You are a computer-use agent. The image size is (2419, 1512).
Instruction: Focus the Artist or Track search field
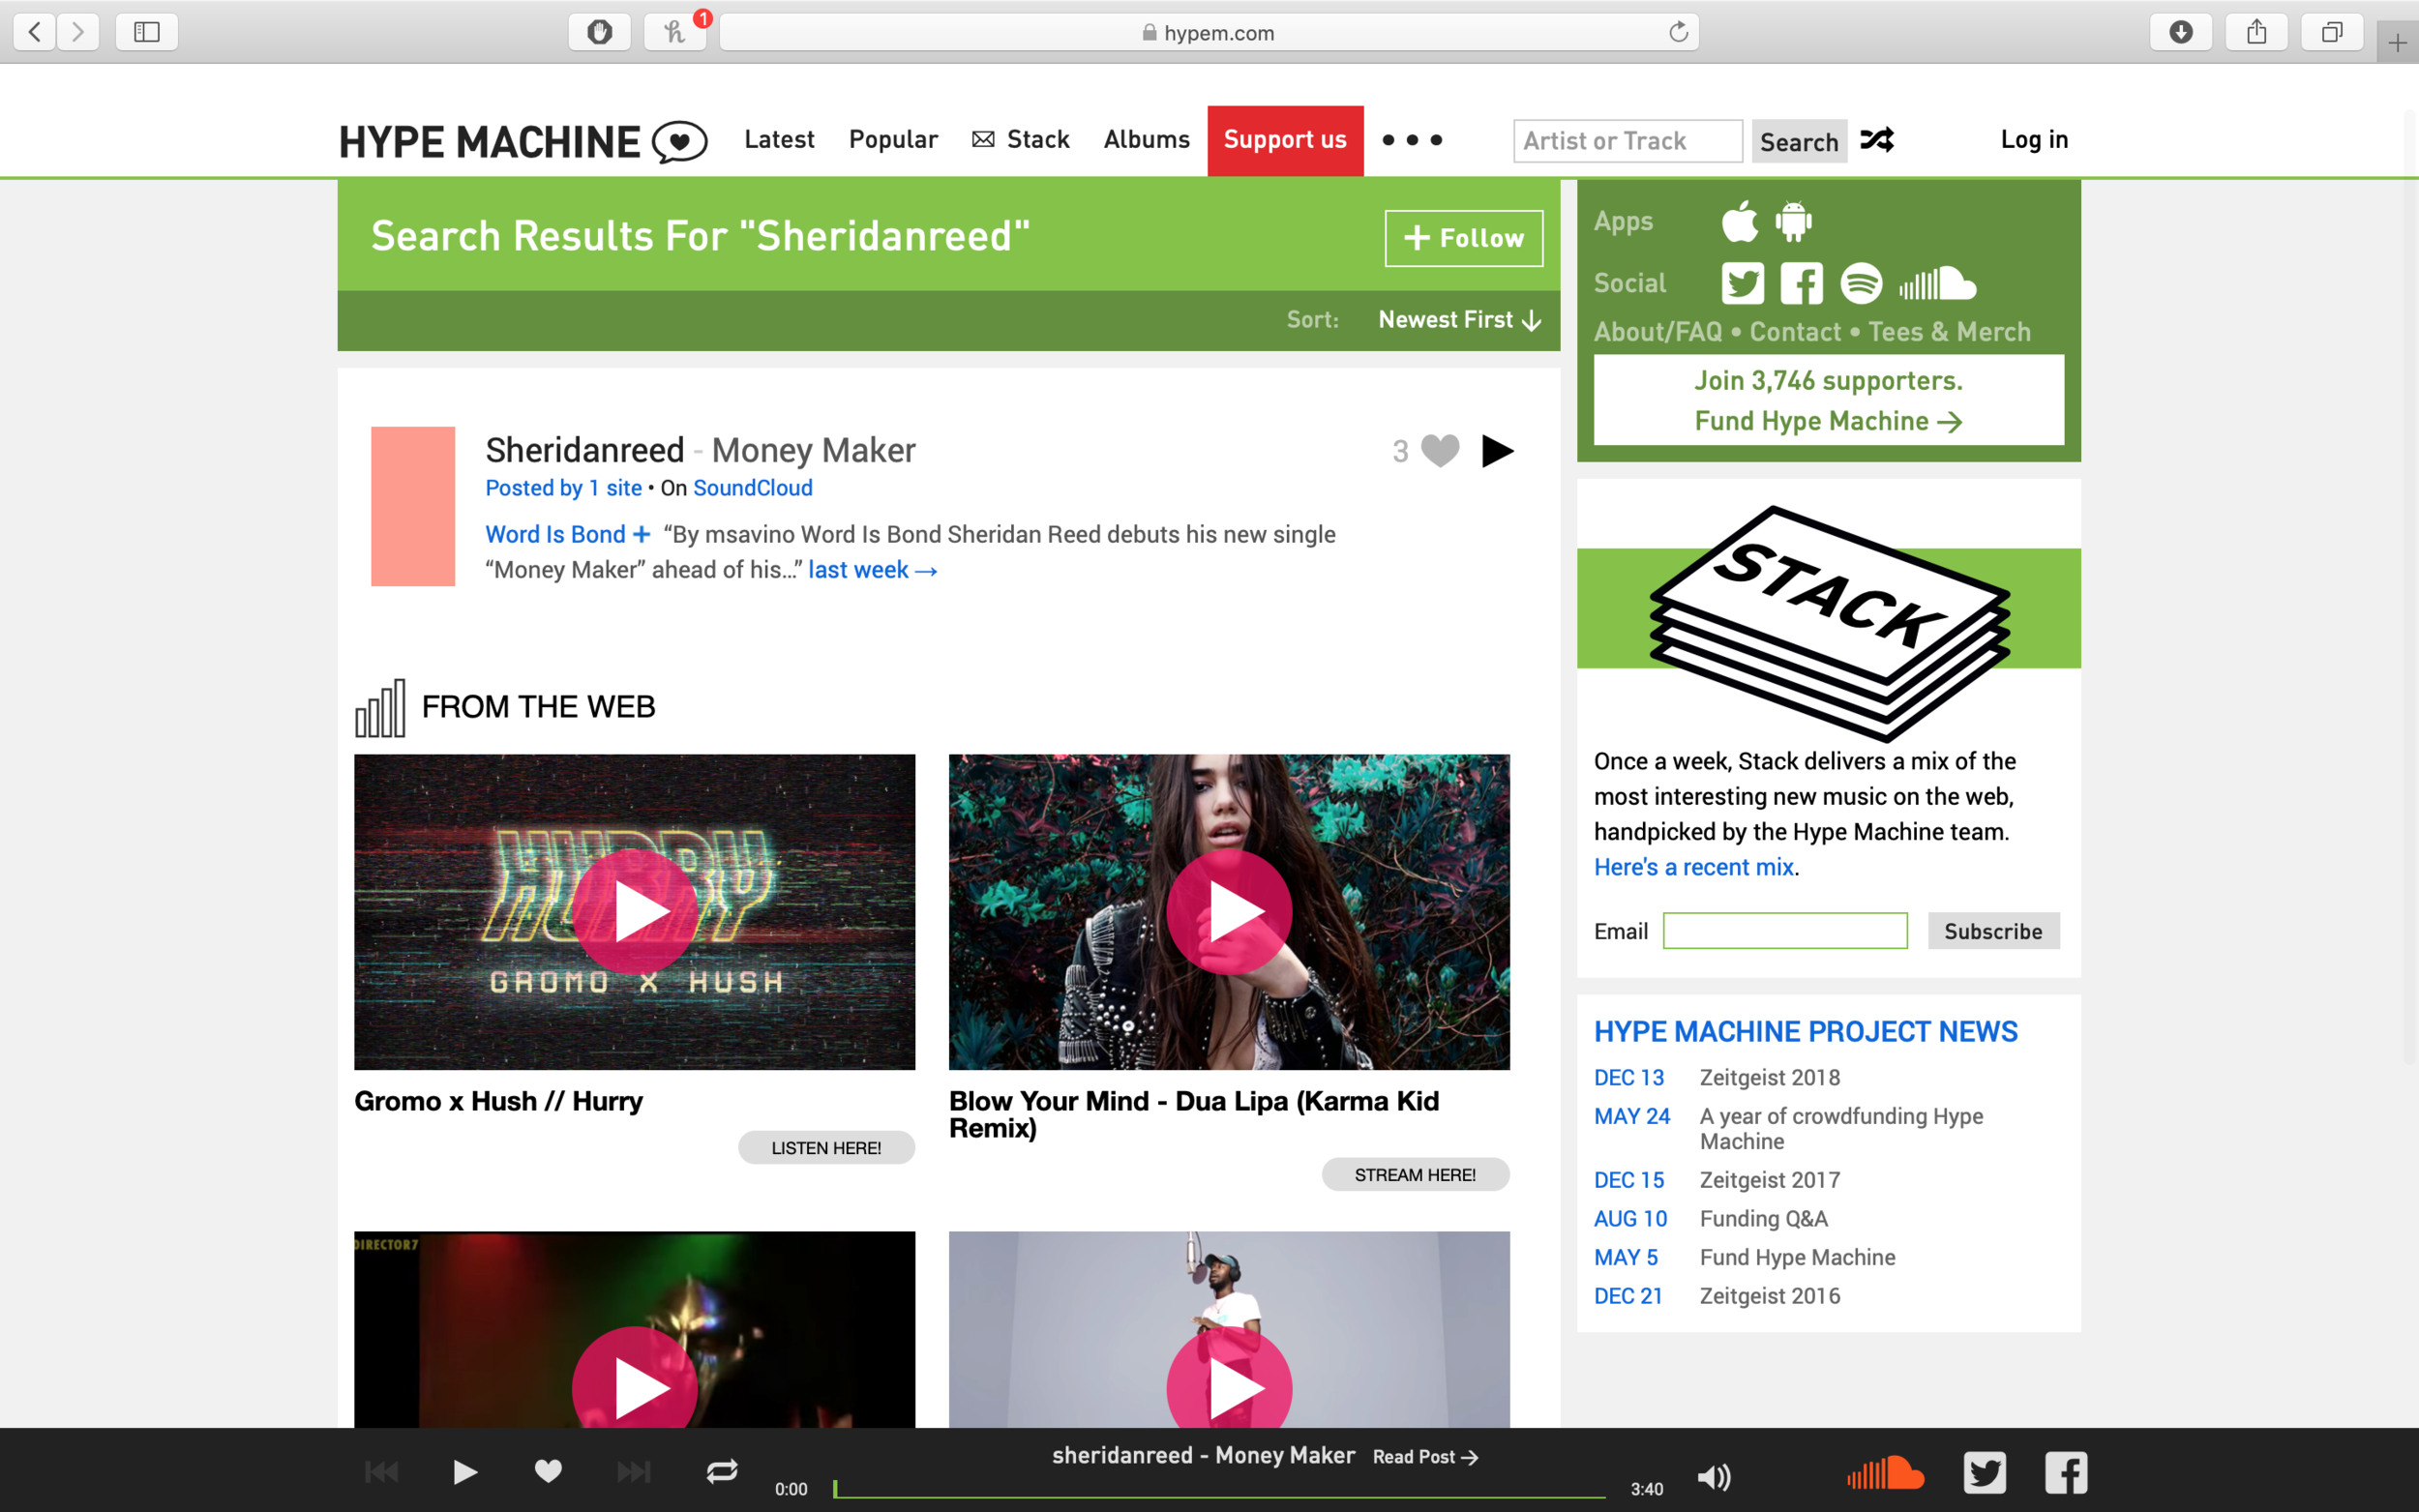coord(1628,141)
